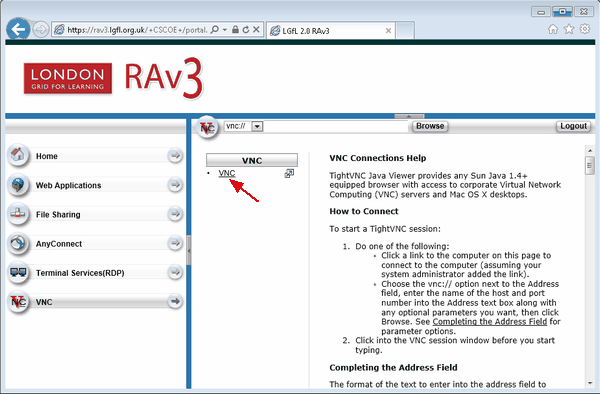Click the Completing the Address Field heading

[393, 368]
